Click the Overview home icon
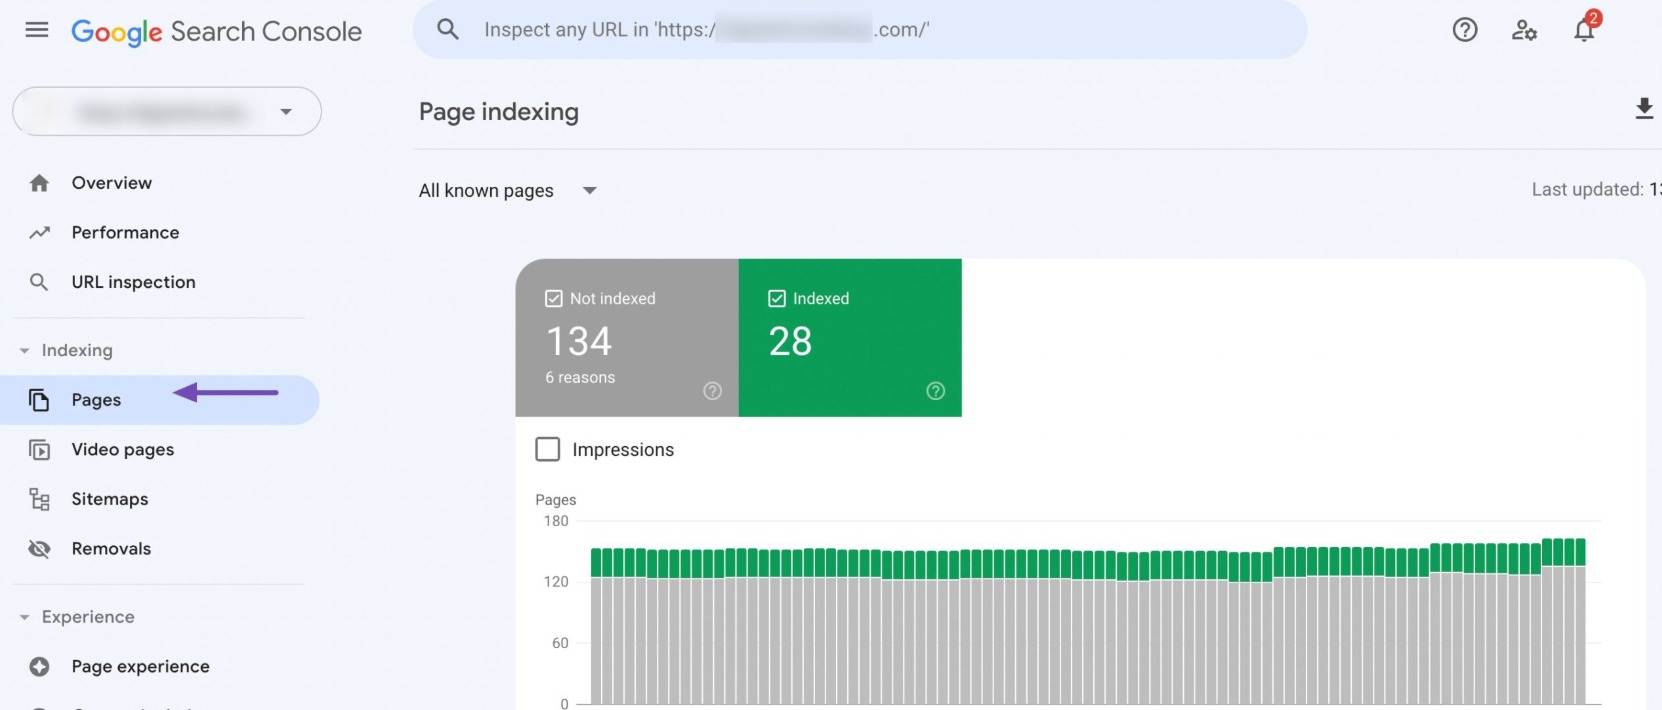This screenshot has width=1662, height=710. coord(39,183)
